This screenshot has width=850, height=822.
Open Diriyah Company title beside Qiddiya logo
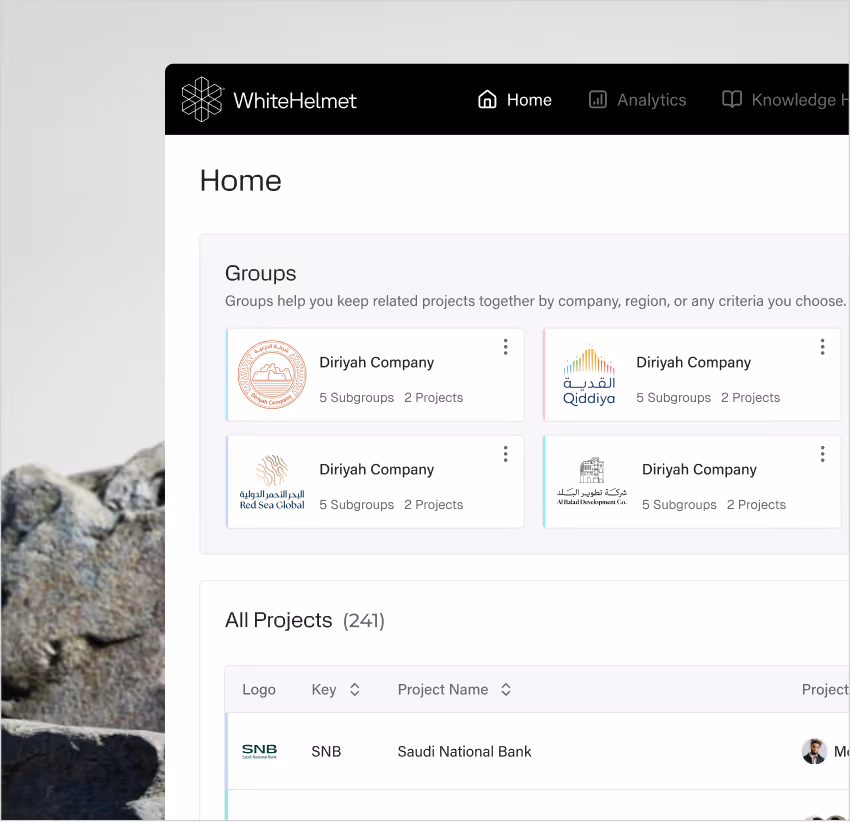pyautogui.click(x=693, y=362)
